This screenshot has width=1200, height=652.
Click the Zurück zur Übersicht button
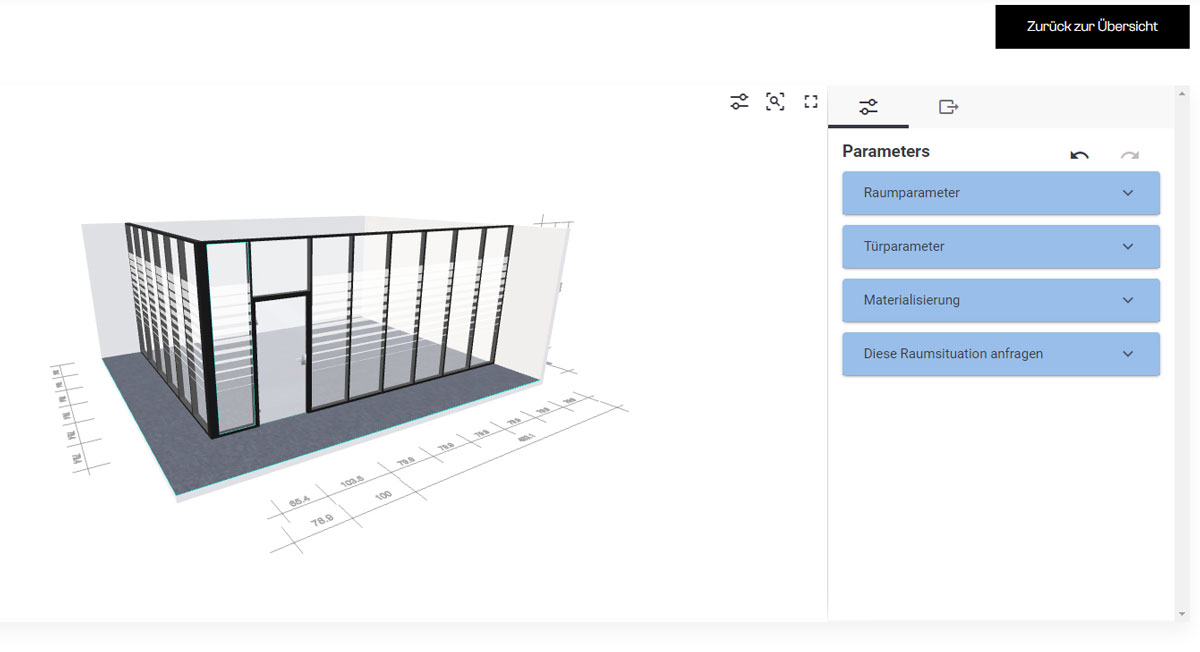point(1092,26)
